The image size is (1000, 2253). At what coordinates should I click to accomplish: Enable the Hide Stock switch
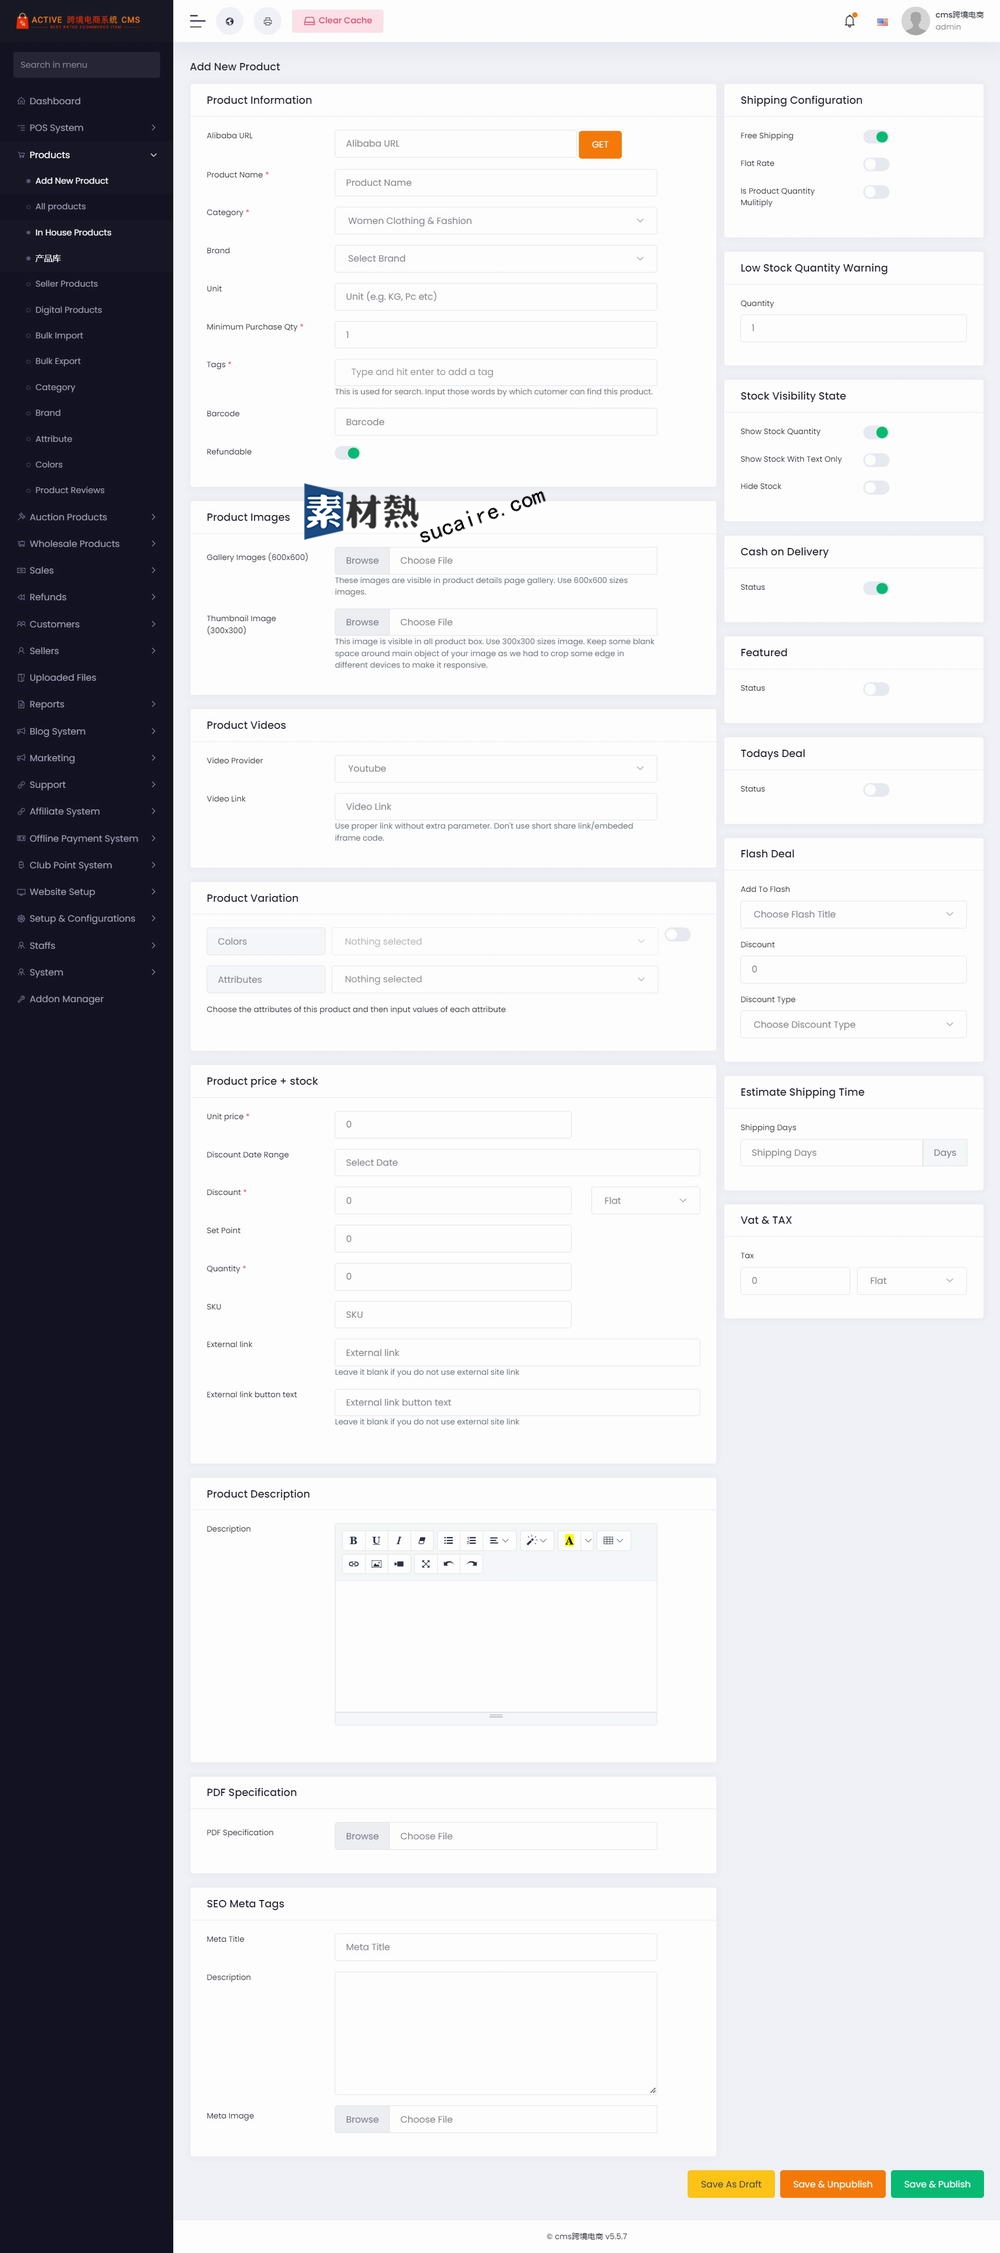coord(876,487)
